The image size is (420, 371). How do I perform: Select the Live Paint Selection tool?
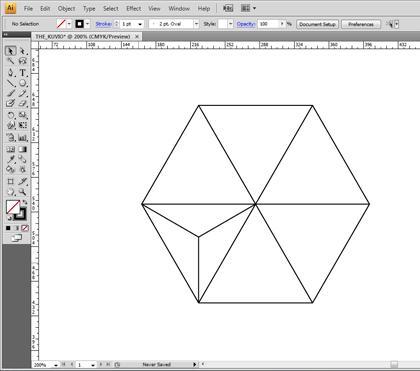[22, 169]
